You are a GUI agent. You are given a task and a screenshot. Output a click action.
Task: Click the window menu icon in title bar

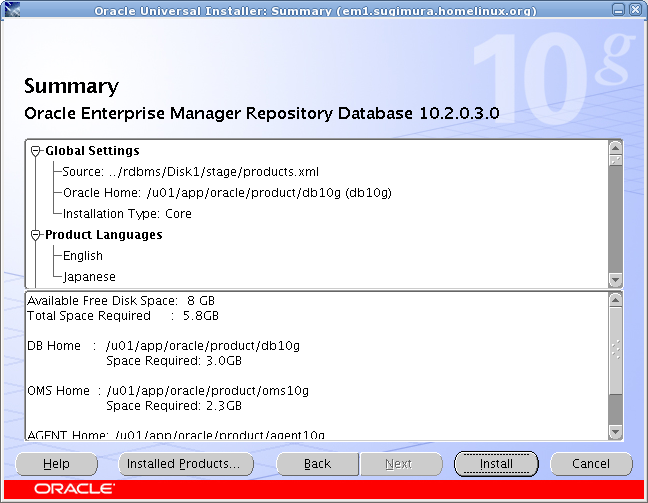point(12,10)
